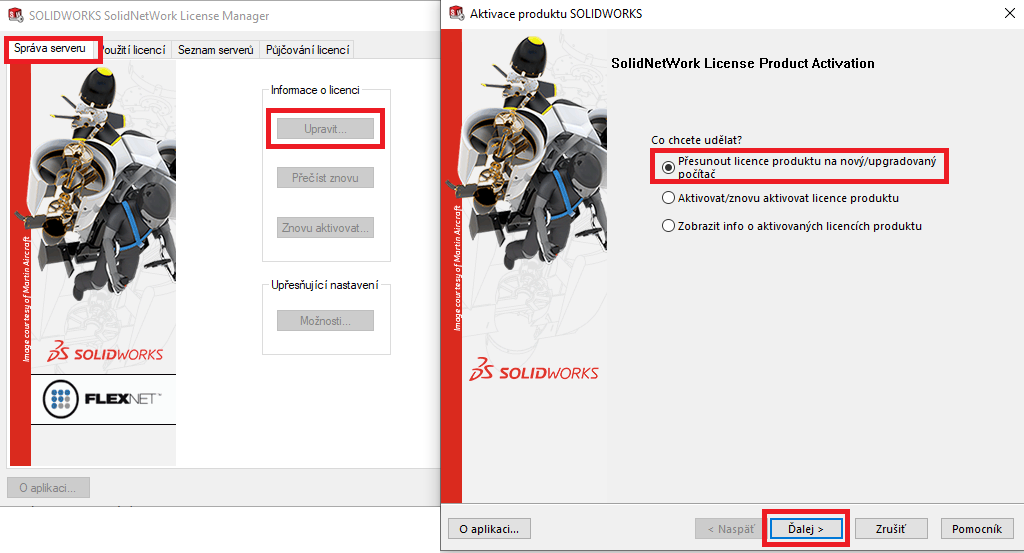
Task: Click SOLIDWORKS icon in activation dialog title bar
Action: 457,13
